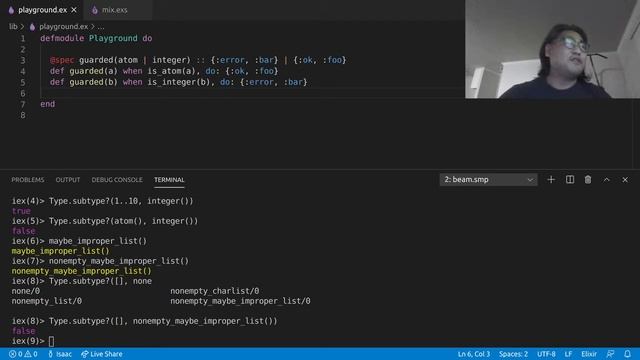Screen dimensions: 640x360
Task: Click the webcam video overlay
Action: tap(552, 49)
